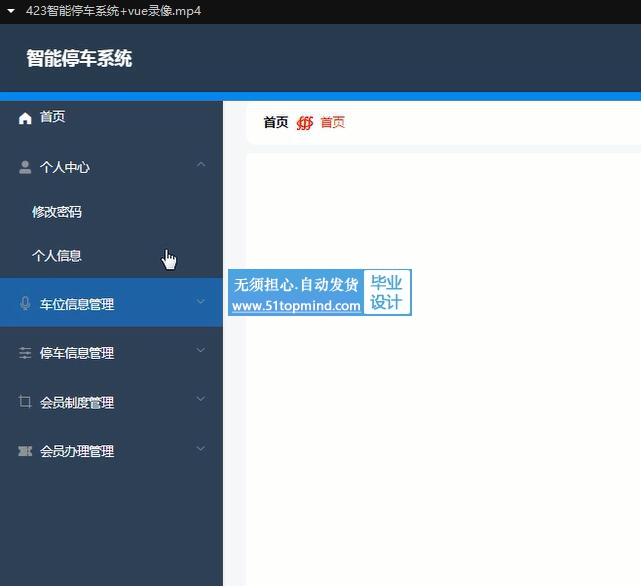Screen dimensions: 641x586
Task: Click the 毕业设计 box in the banner
Action: pos(387,293)
